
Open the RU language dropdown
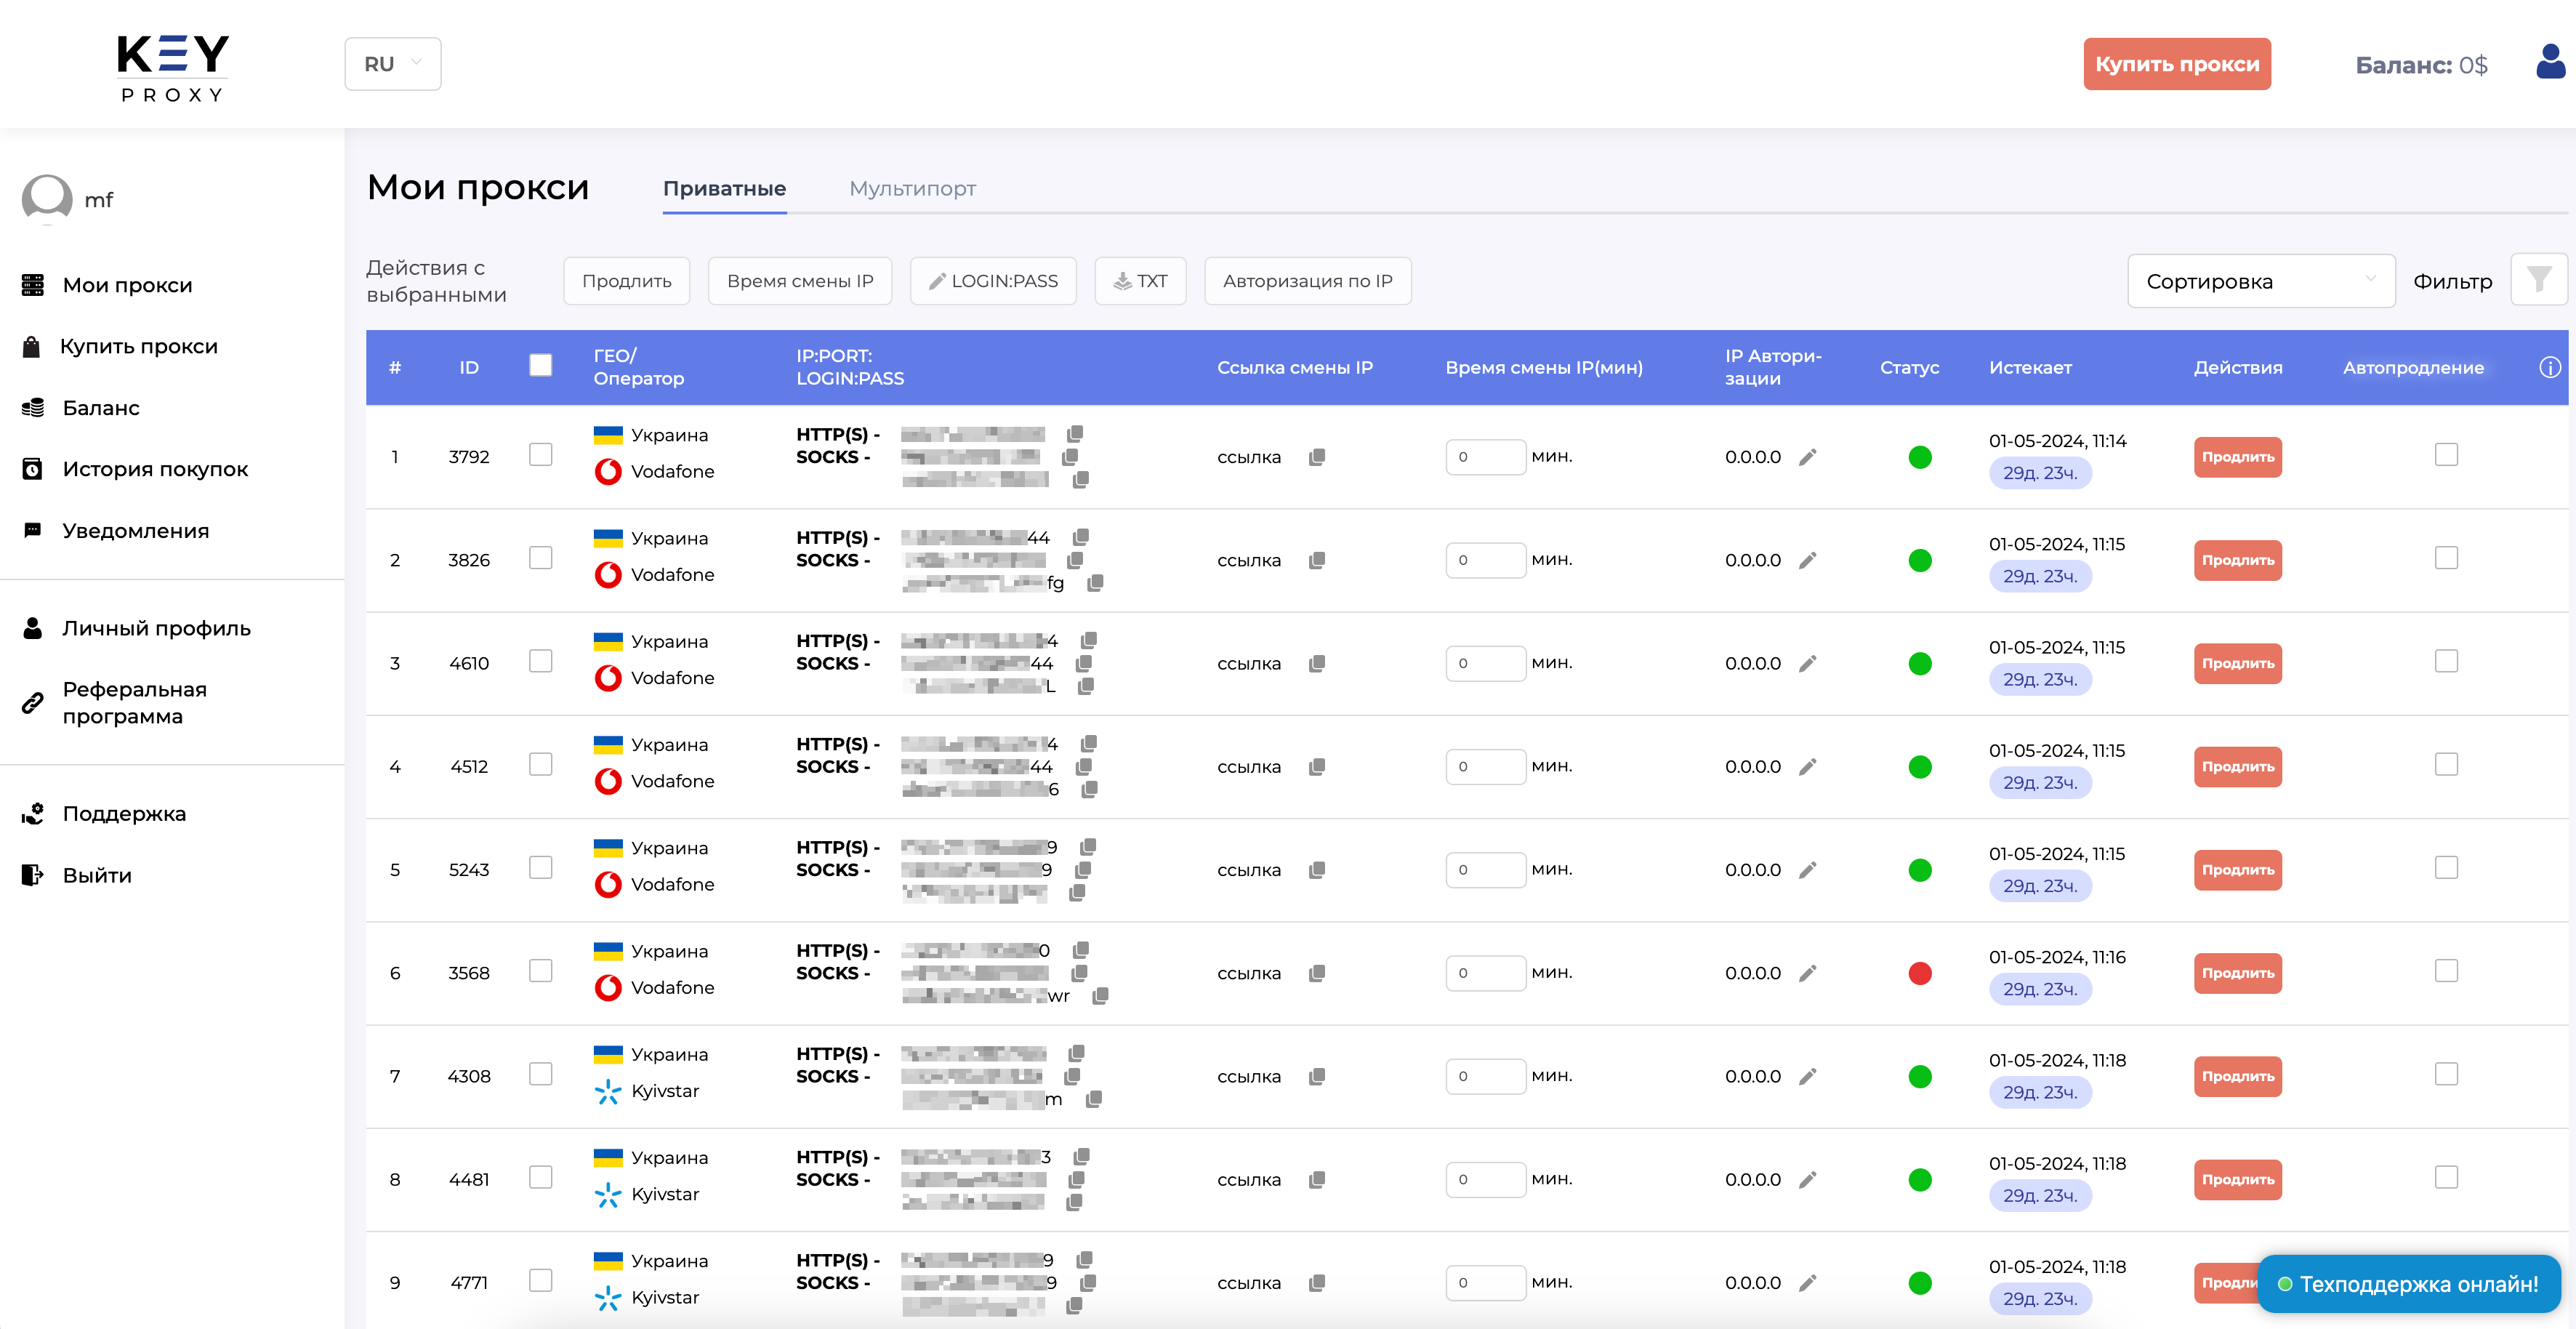click(x=393, y=64)
